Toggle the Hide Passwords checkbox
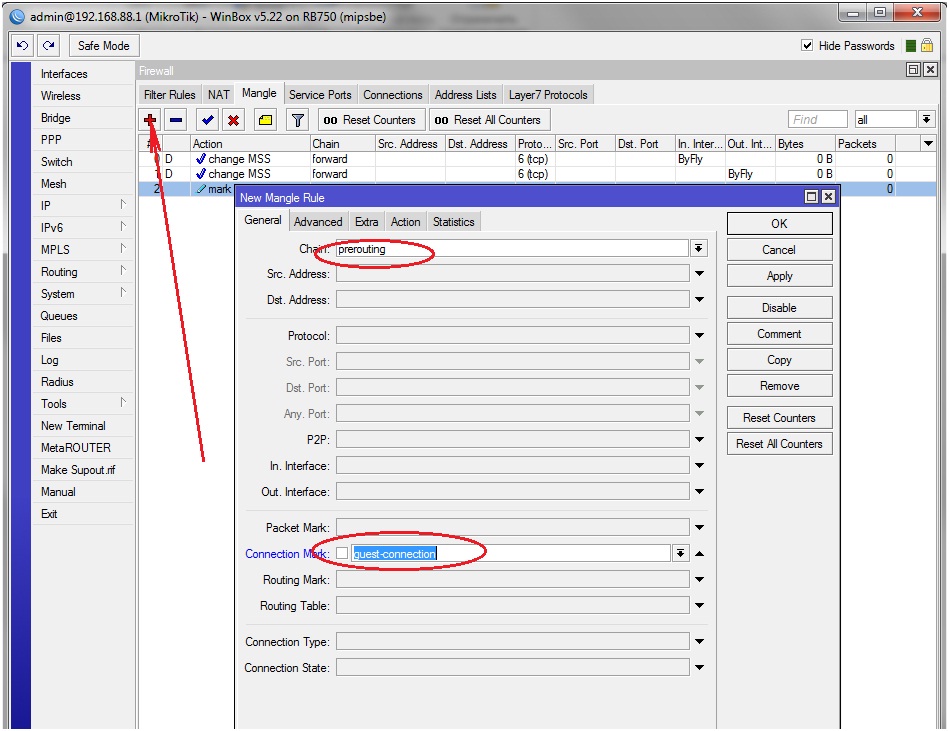The height and width of the screenshot is (731, 949). (x=808, y=46)
